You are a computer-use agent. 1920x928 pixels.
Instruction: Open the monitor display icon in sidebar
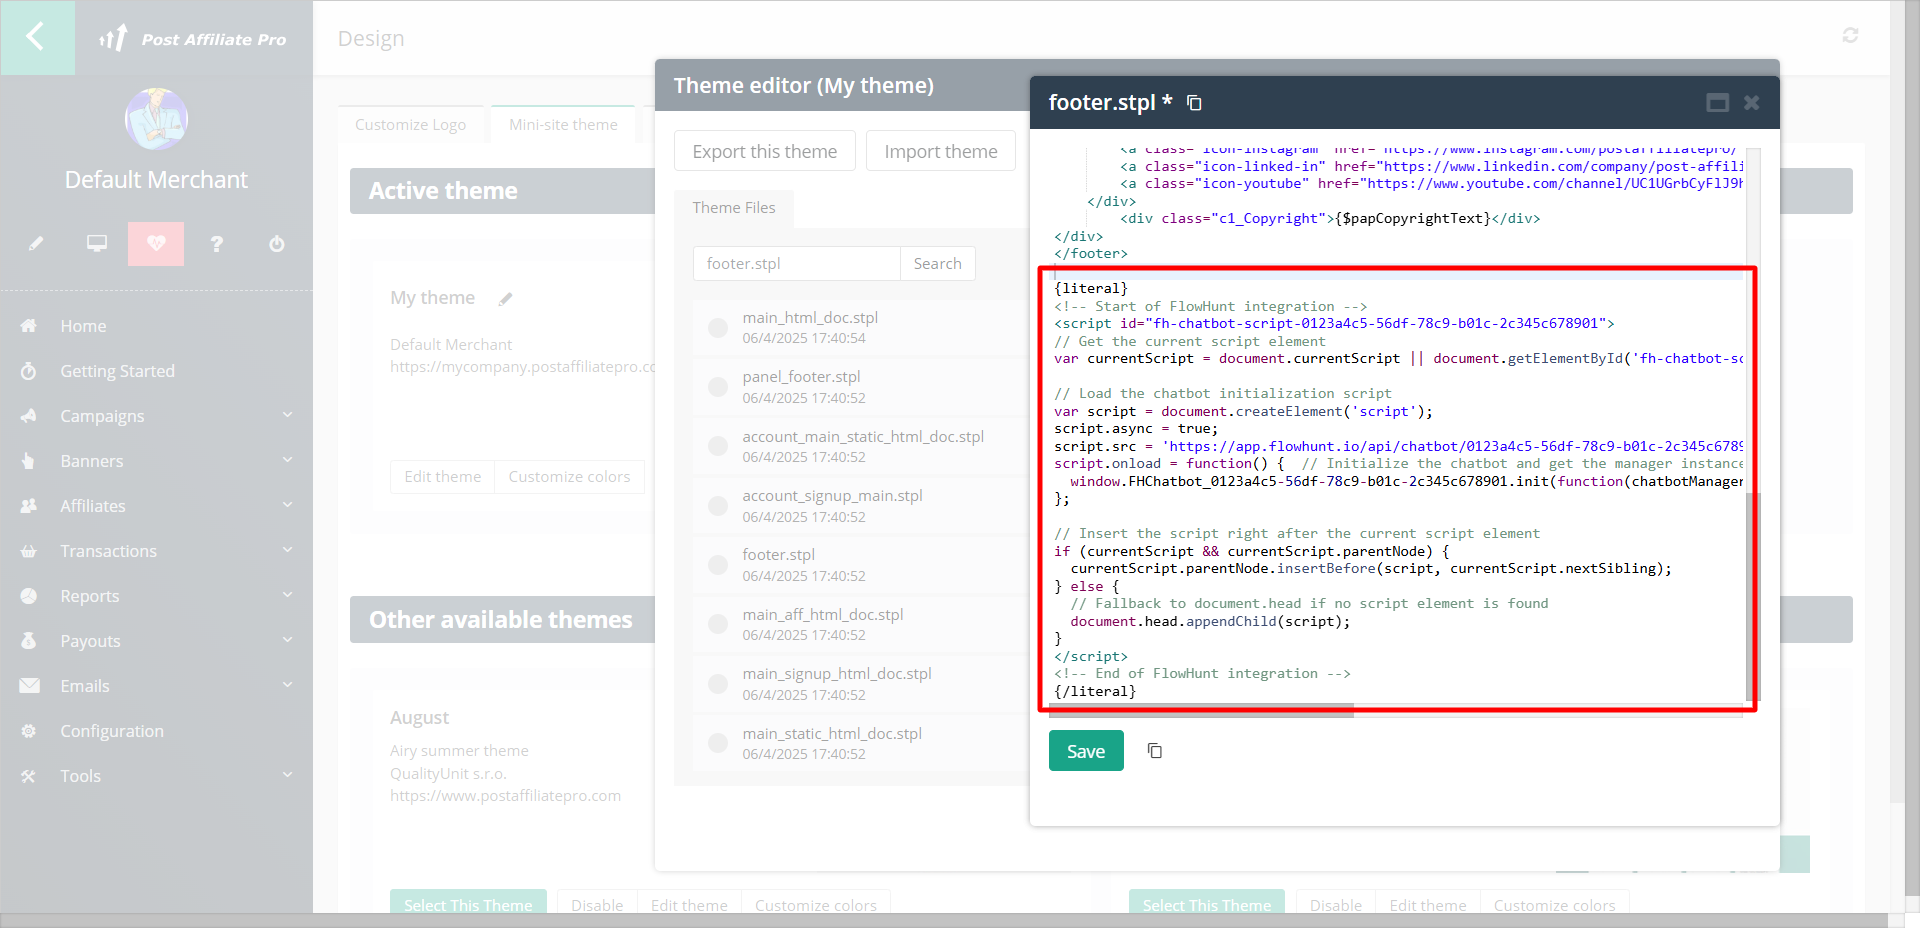point(97,243)
